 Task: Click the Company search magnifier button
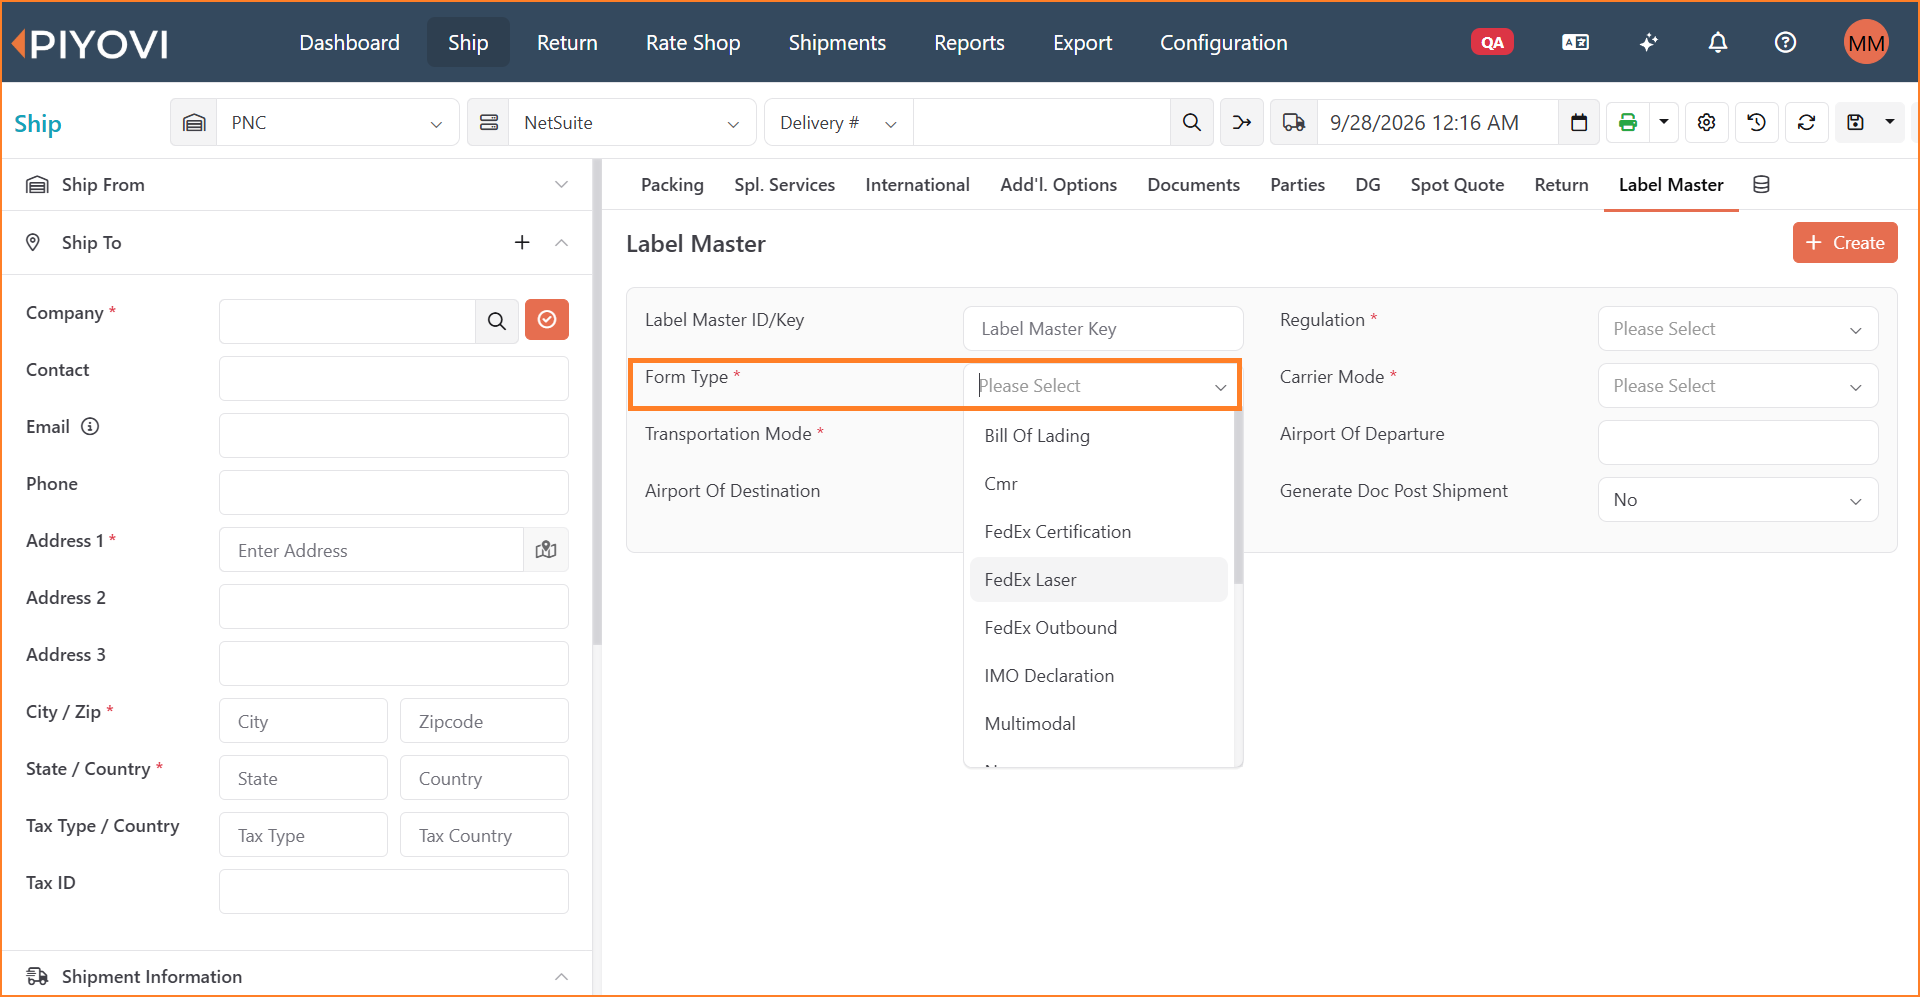[497, 321]
